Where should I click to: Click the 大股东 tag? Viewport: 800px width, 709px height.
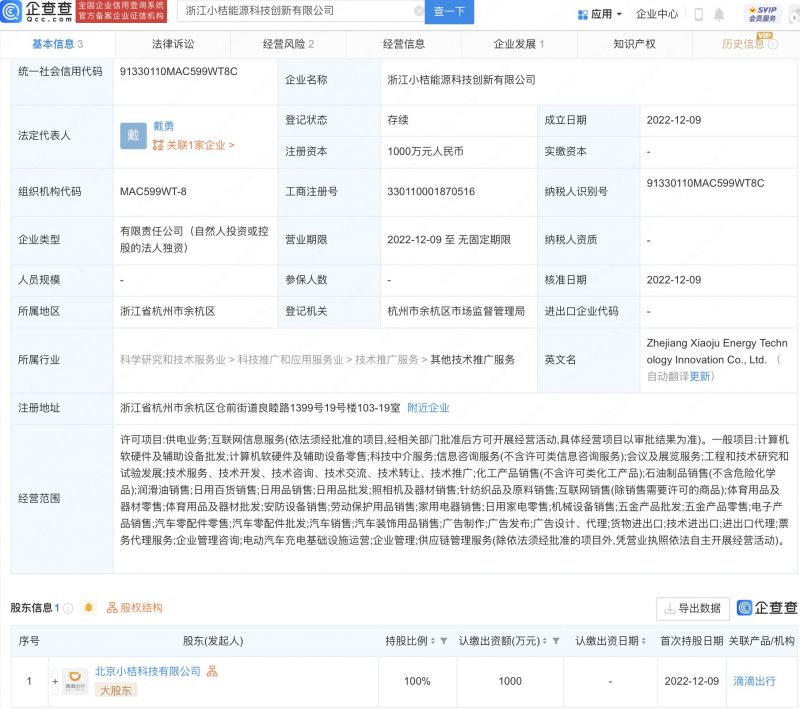pos(116,691)
